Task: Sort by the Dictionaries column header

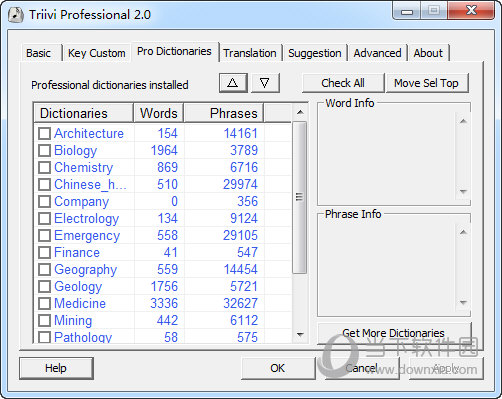Action: tap(83, 113)
